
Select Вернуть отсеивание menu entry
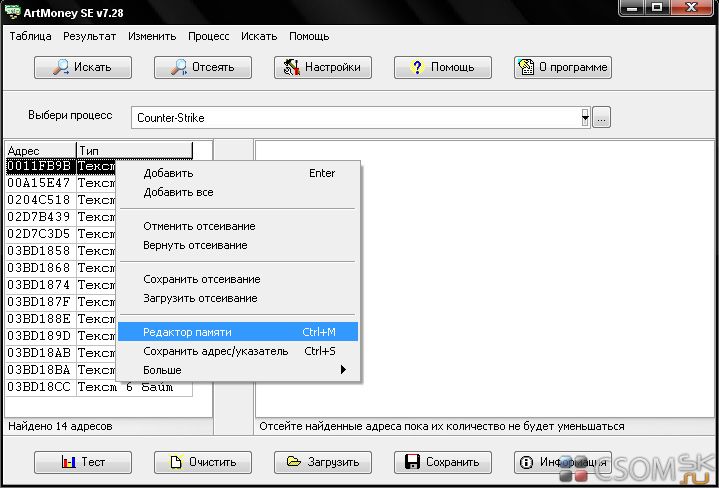238,245
